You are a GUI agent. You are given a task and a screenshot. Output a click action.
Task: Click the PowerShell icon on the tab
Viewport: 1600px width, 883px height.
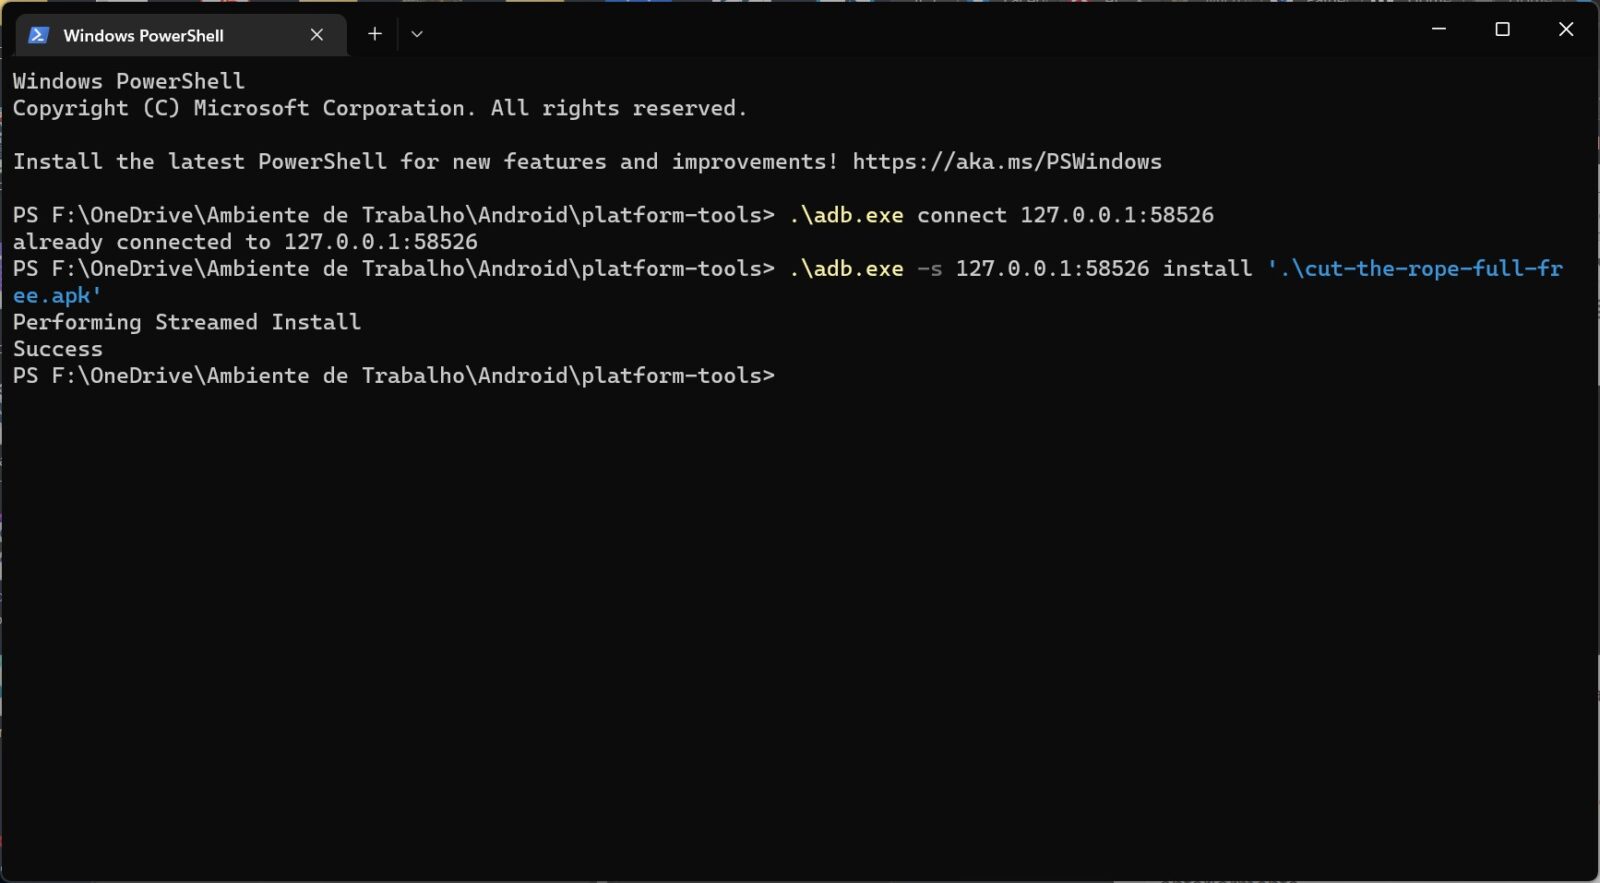[37, 34]
